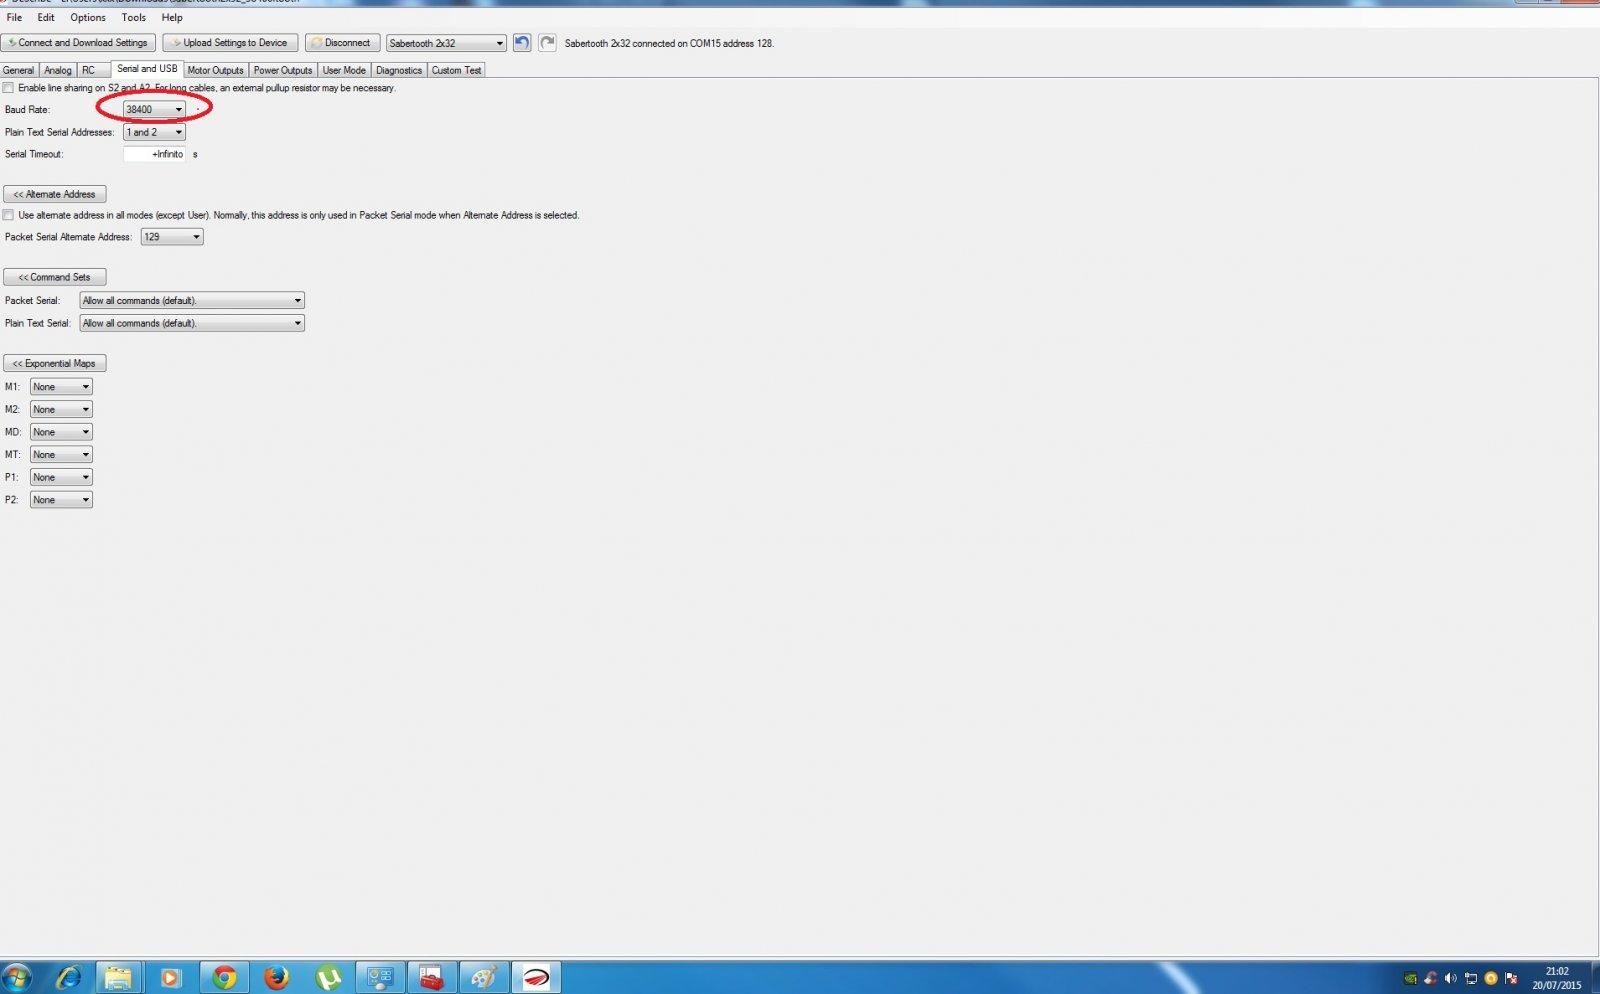Open the Packet Serial command set dropdown
Viewport: 1600px width, 994px height.
click(192, 300)
